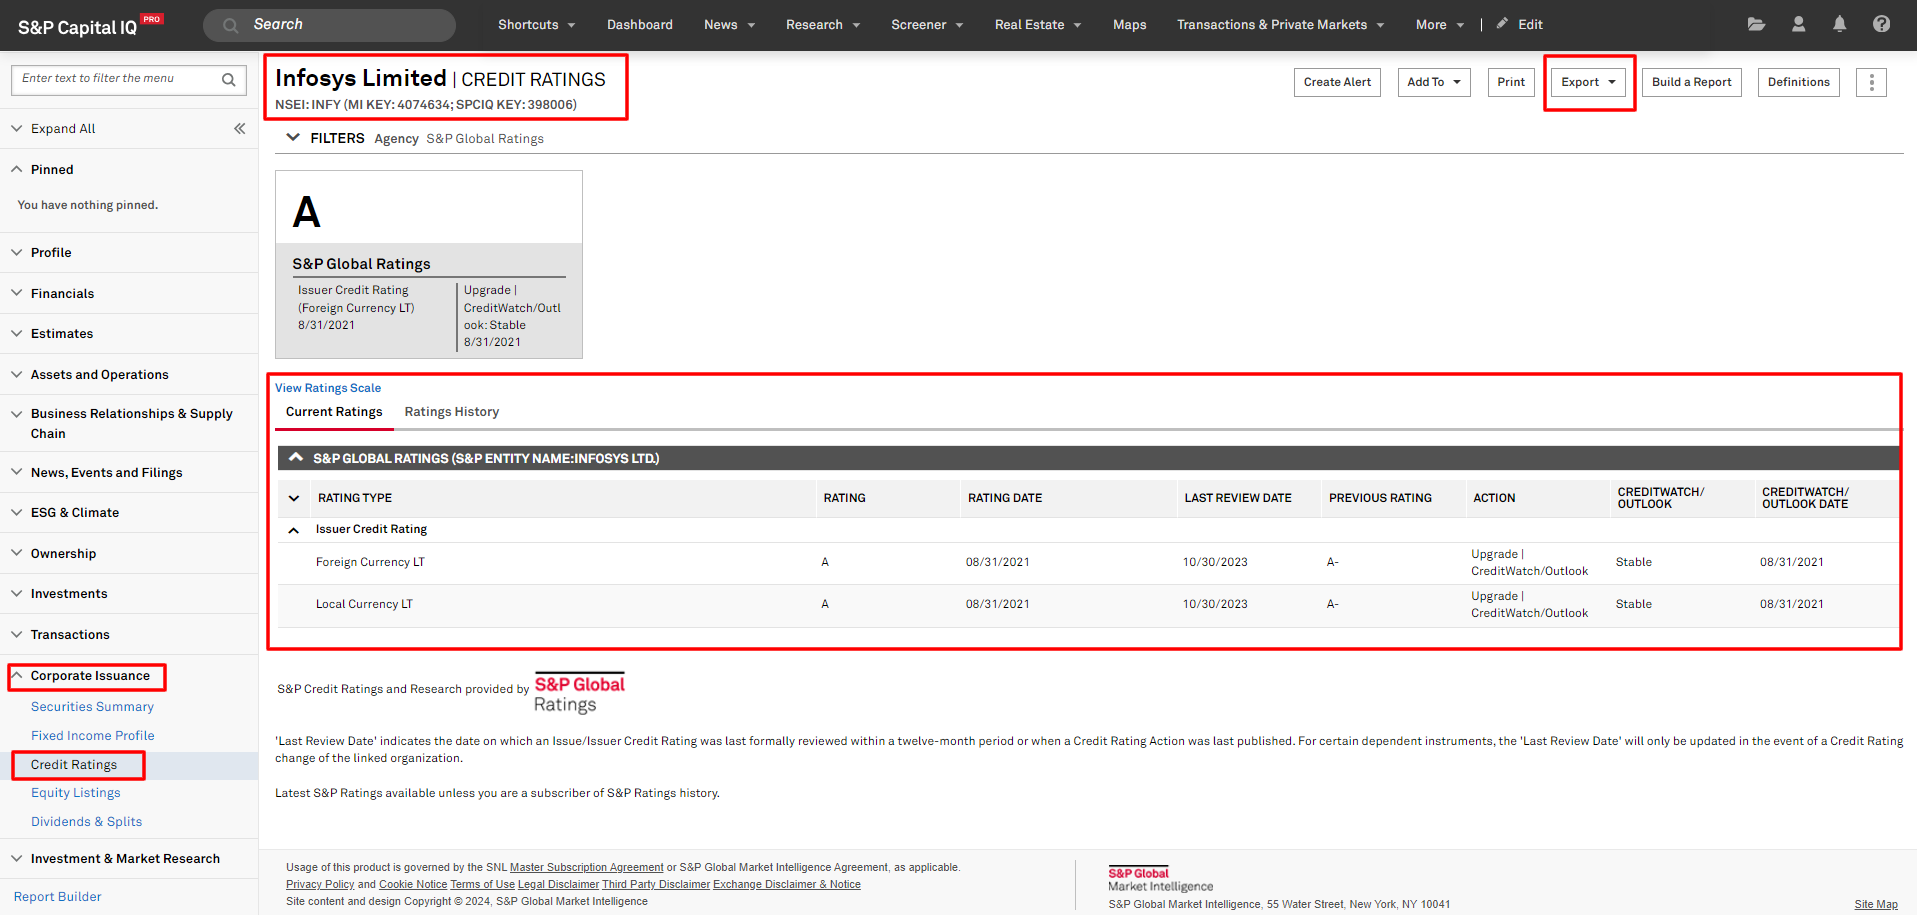Expand the Shortcuts menu
1917x915 pixels.
tap(536, 24)
